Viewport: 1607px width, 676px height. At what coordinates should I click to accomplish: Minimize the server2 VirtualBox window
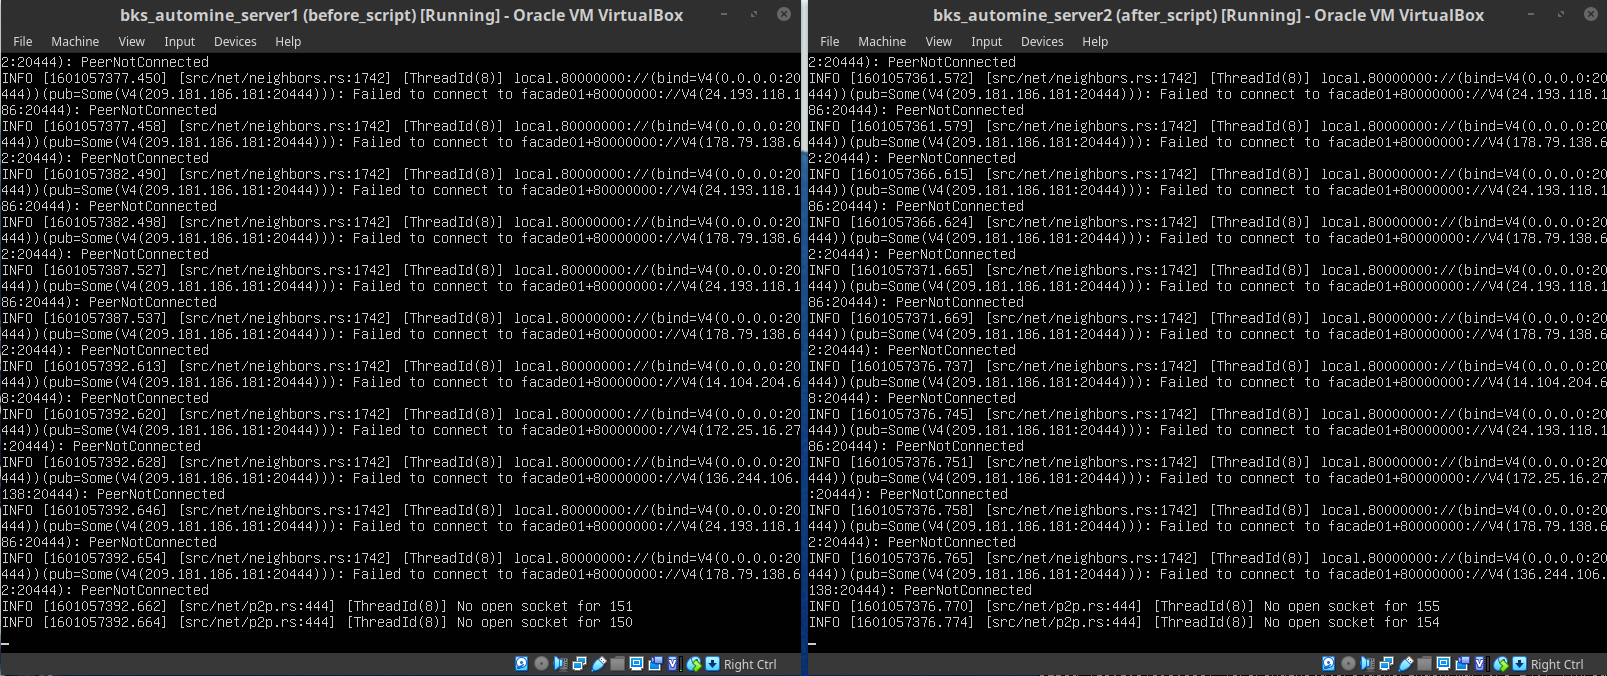[x=1531, y=14]
